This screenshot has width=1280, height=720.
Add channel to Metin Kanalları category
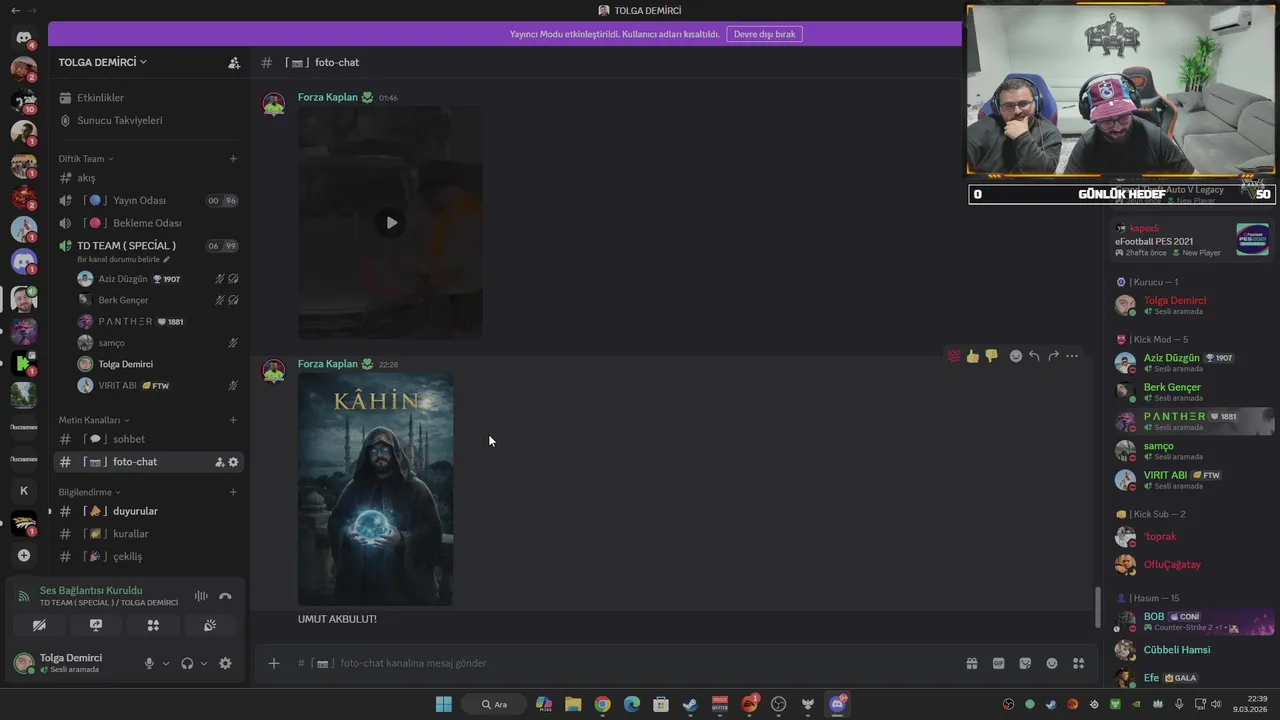(x=233, y=420)
